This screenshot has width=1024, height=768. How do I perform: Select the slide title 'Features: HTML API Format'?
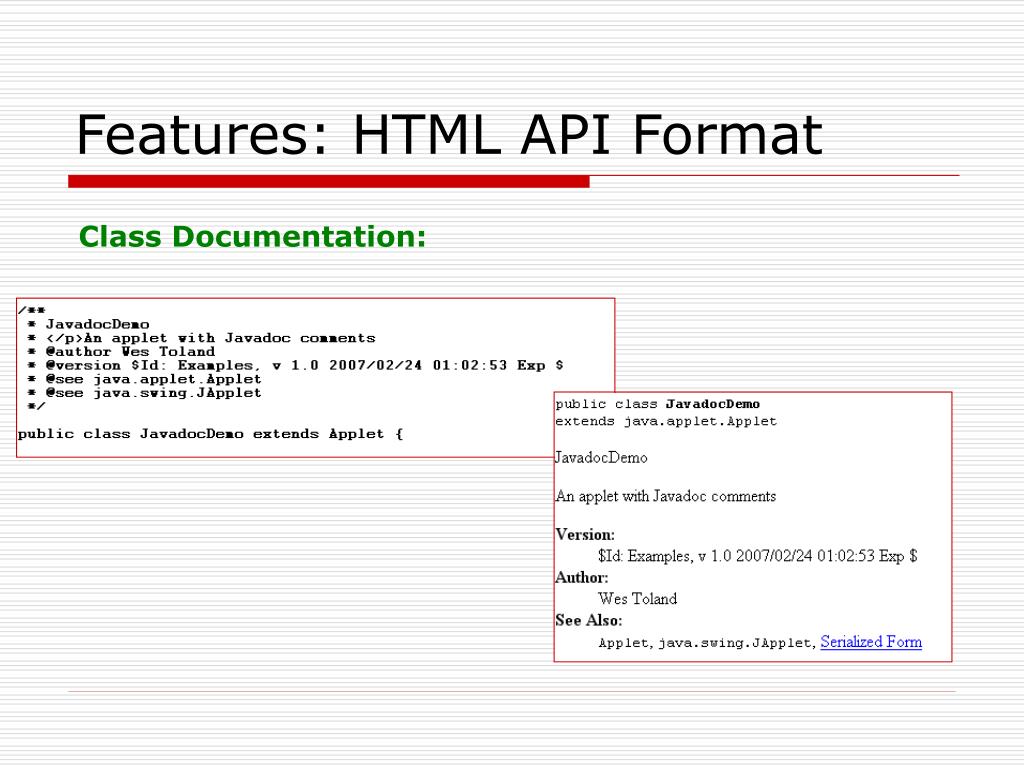[x=449, y=135]
